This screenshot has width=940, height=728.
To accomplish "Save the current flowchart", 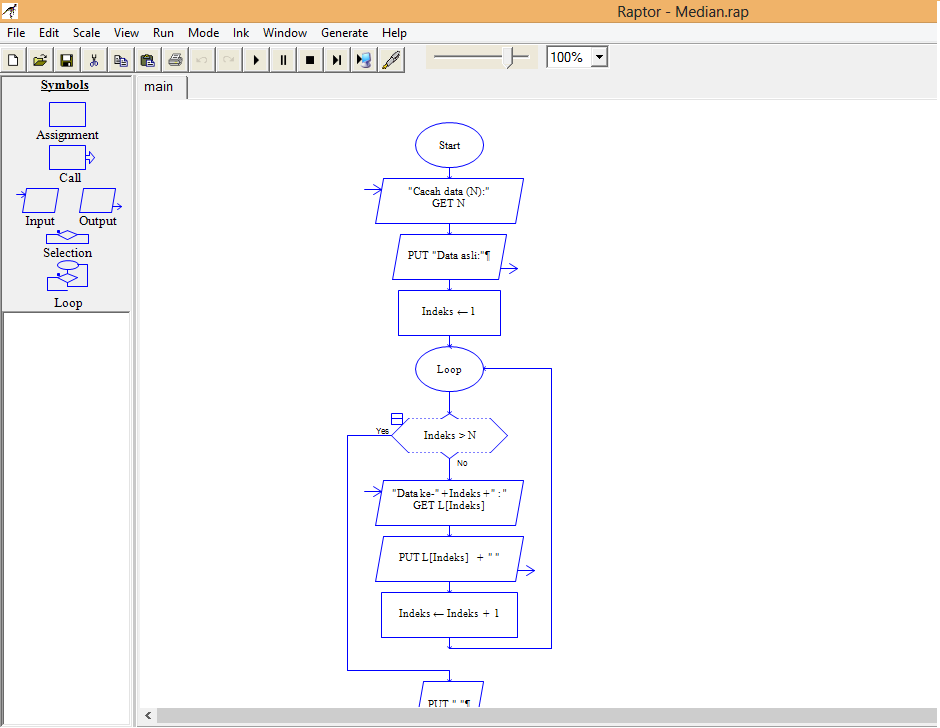I will pos(66,59).
